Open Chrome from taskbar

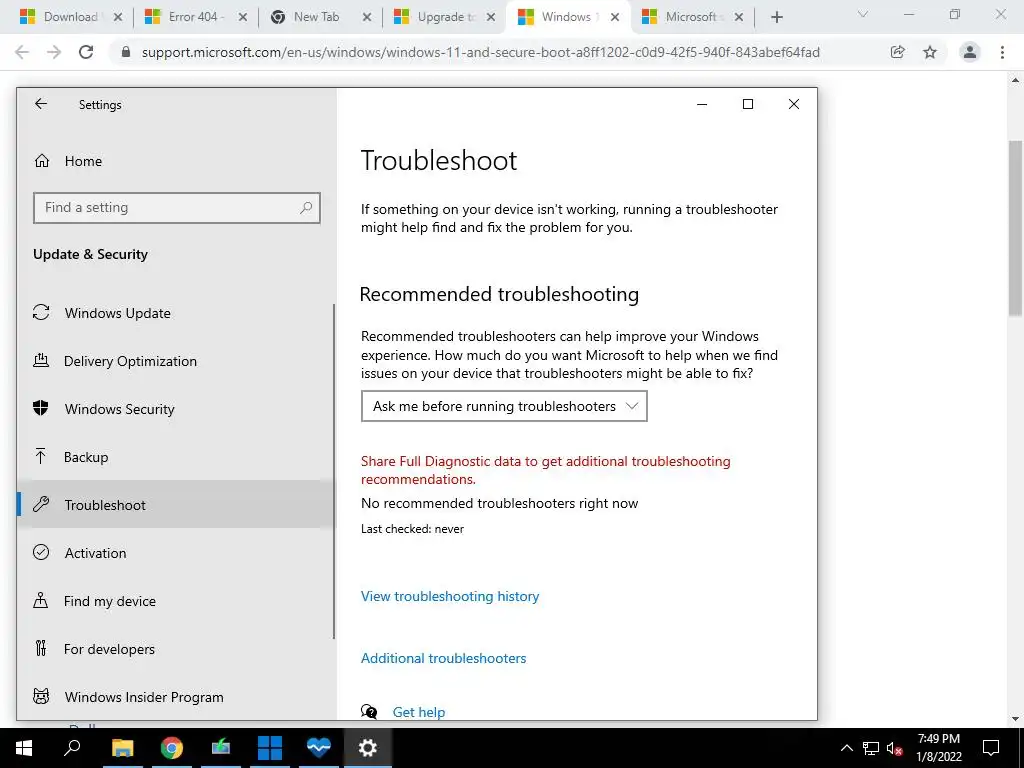pyautogui.click(x=172, y=748)
